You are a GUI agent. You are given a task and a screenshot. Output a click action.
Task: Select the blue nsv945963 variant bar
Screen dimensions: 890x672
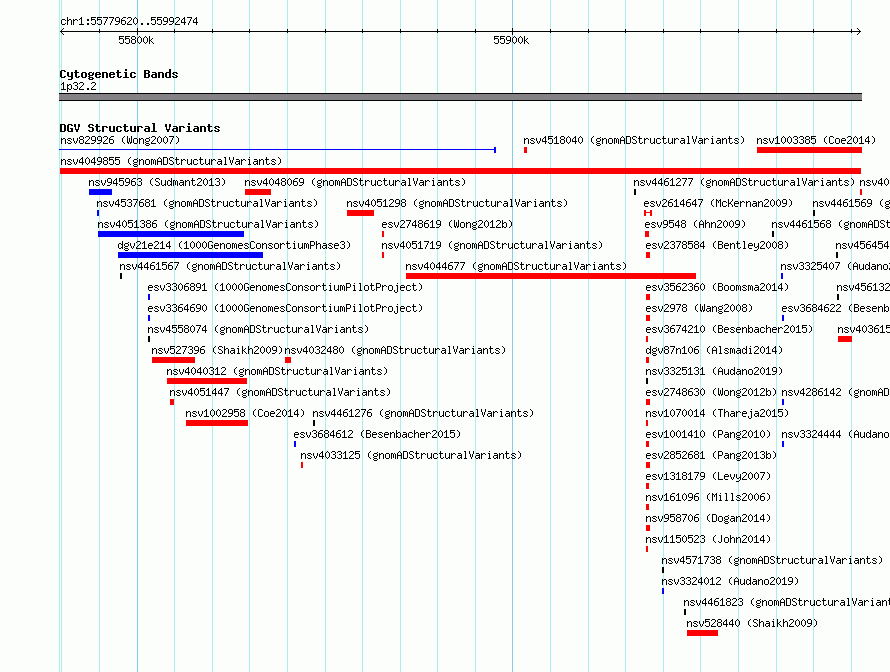[100, 192]
